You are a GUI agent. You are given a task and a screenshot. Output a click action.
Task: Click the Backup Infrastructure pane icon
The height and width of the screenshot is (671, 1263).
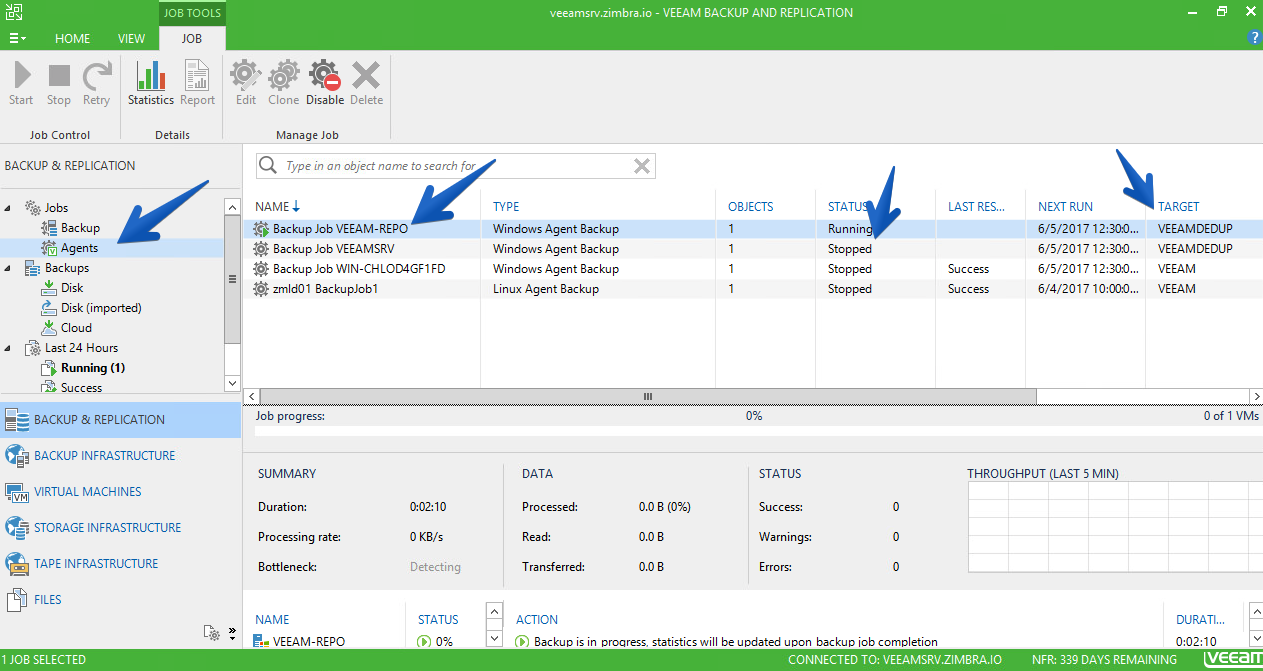pos(17,456)
